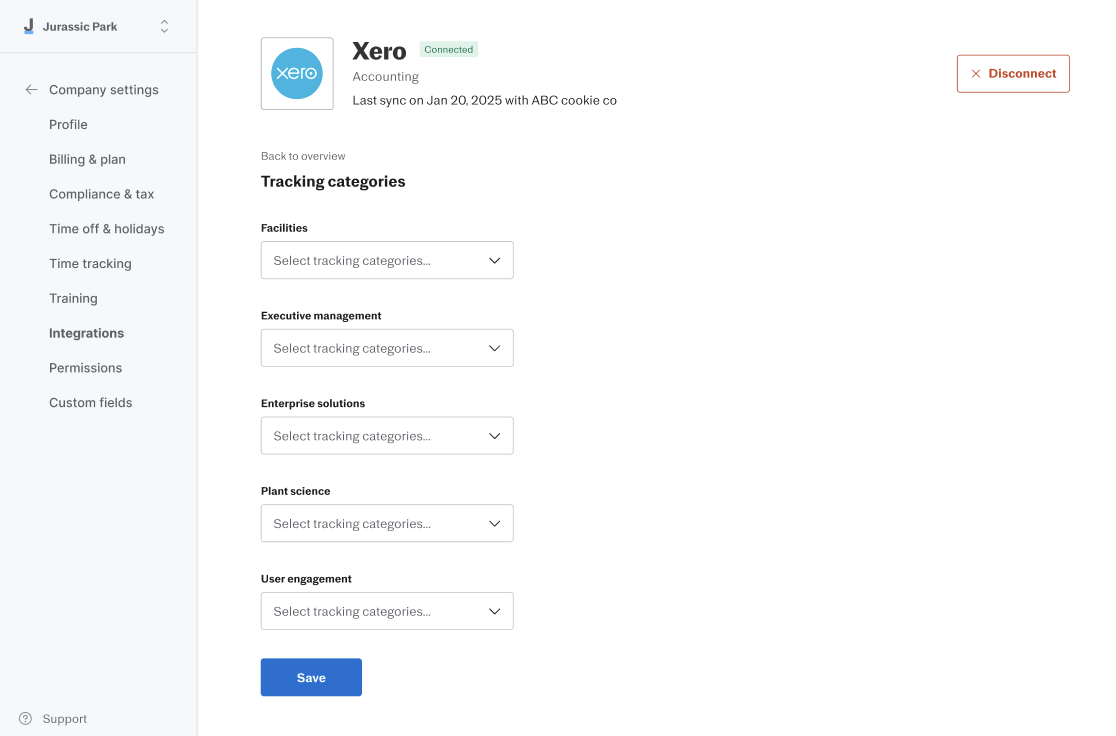
Task: Click the Jurassic Park company logo icon
Action: click(x=28, y=26)
